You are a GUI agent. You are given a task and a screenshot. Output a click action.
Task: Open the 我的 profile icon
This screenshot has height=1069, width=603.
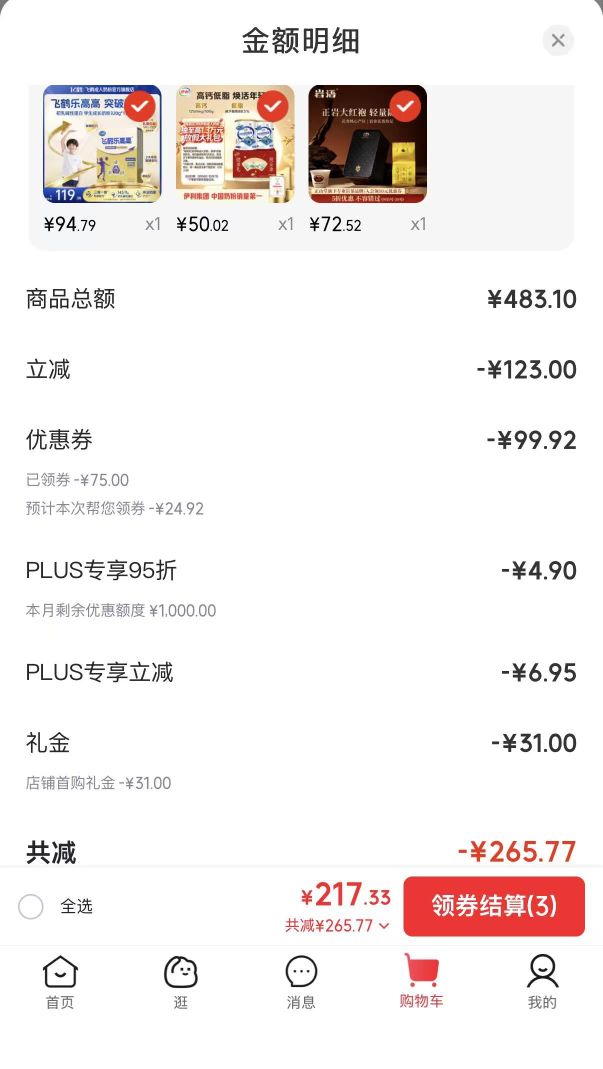pyautogui.click(x=542, y=982)
